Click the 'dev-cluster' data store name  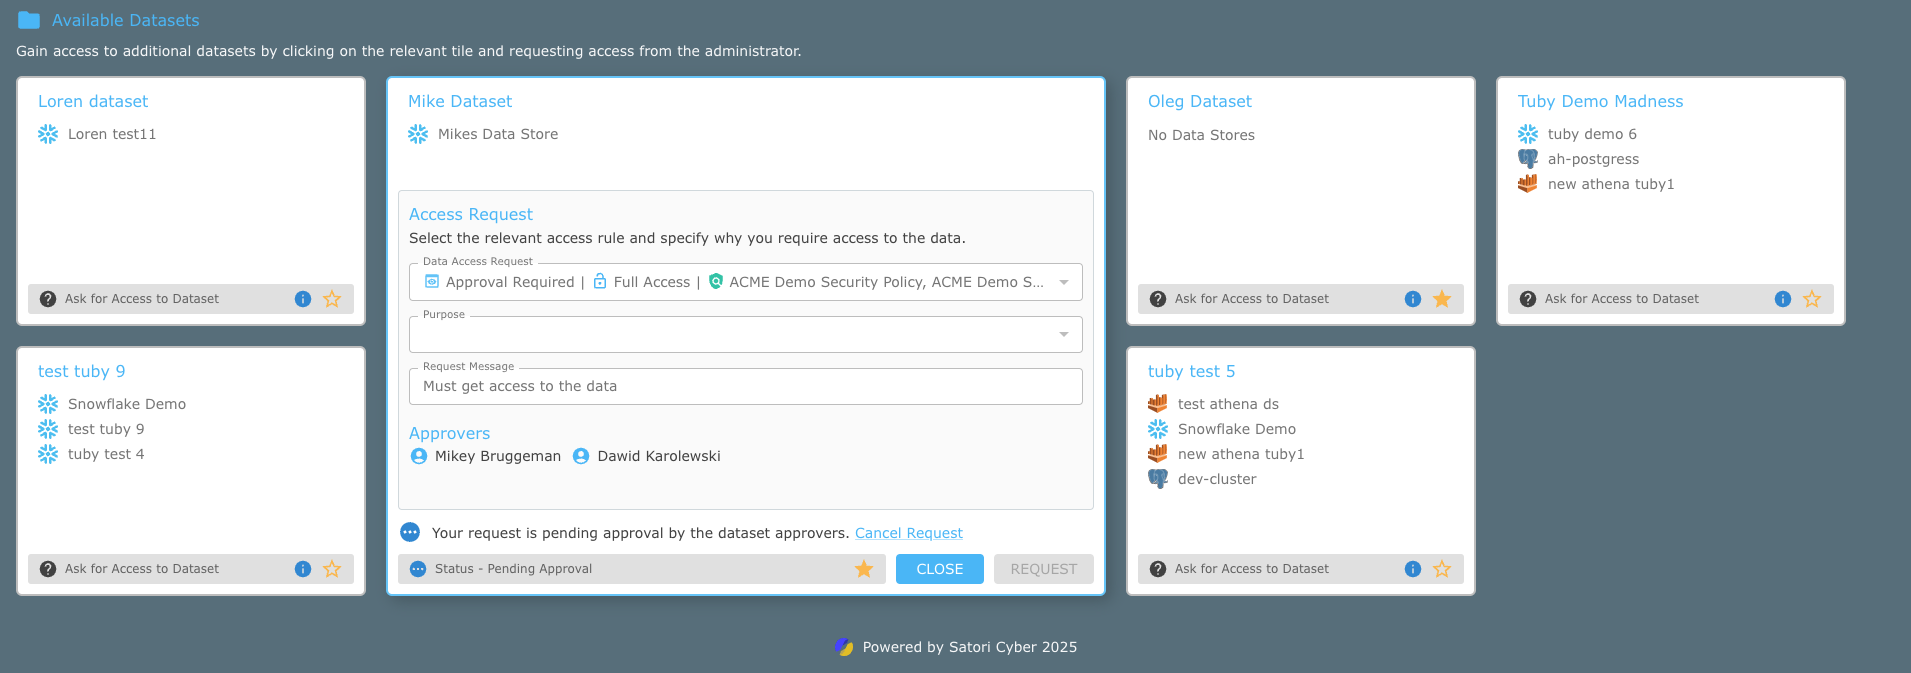pyautogui.click(x=1217, y=479)
